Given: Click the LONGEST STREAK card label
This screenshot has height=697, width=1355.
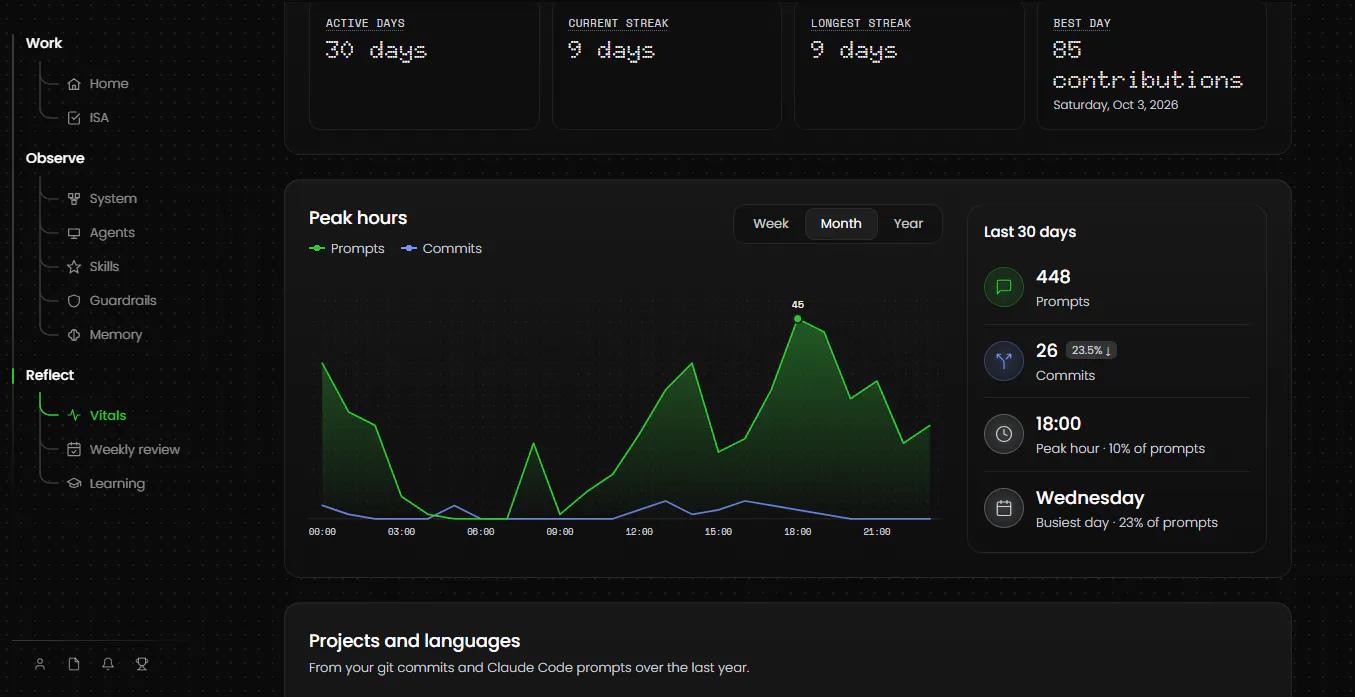Looking at the screenshot, I should pyautogui.click(x=861, y=23).
